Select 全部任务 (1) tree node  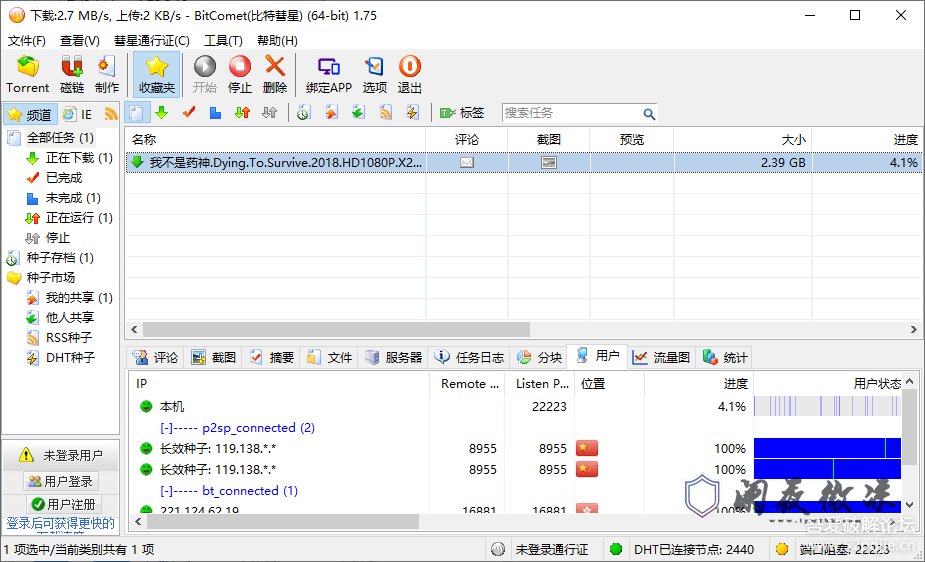59,138
